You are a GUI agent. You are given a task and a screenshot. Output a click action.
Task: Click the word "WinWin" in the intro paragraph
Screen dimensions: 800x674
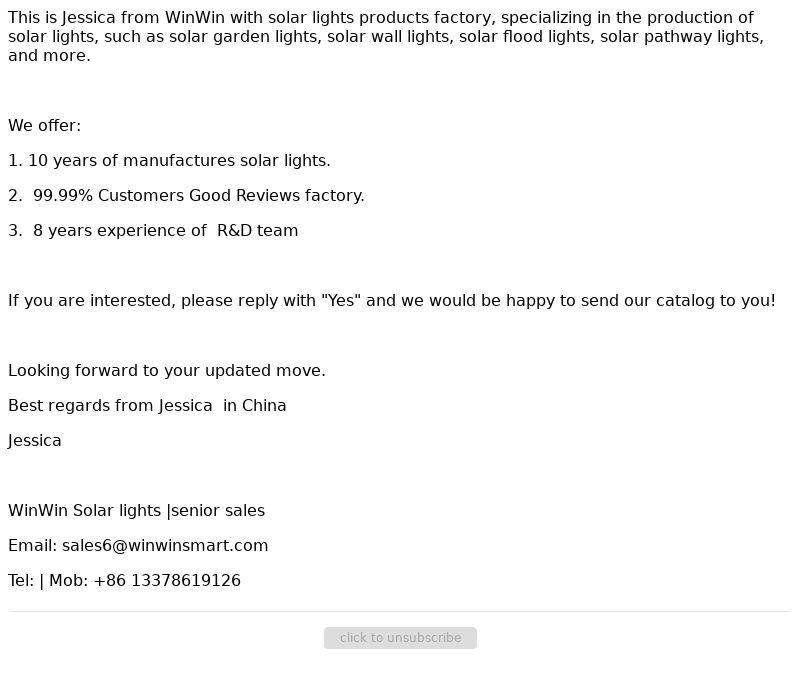click(194, 18)
